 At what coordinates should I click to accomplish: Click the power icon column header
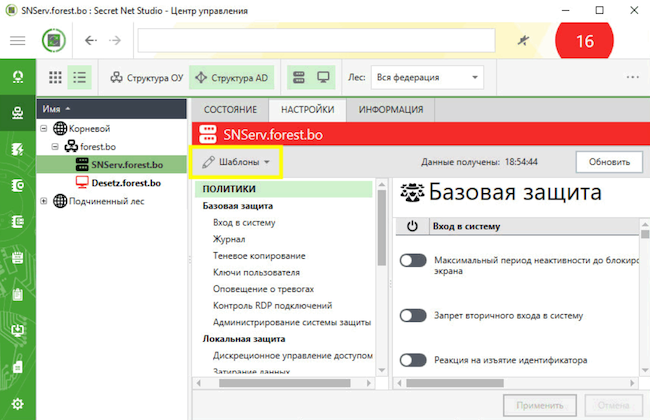tap(412, 226)
